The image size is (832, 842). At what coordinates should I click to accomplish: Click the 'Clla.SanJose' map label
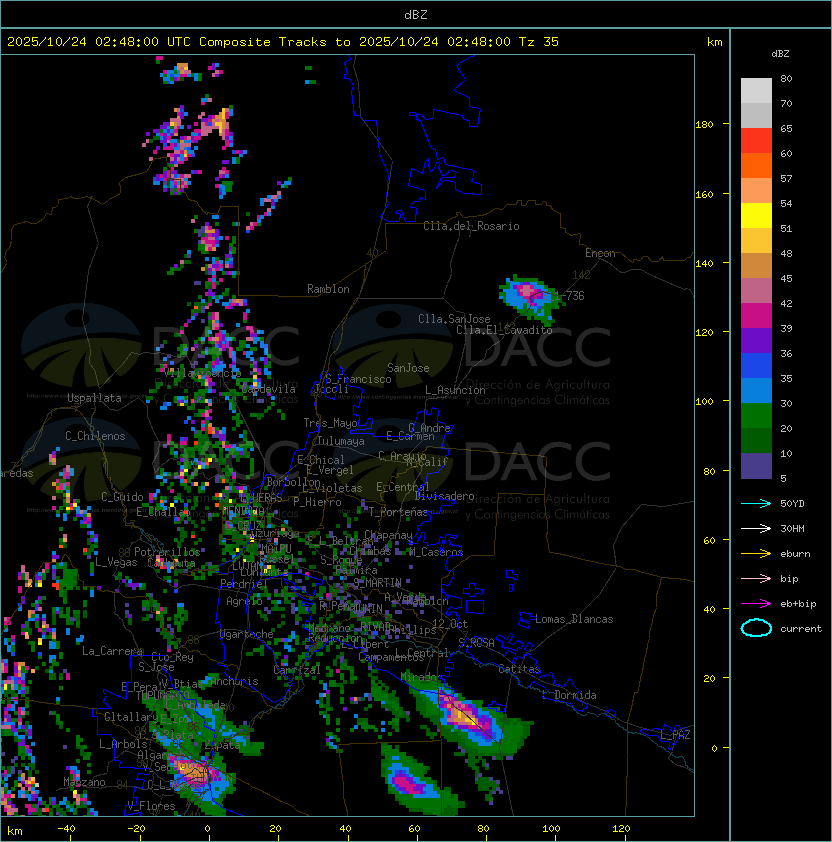coord(454,319)
